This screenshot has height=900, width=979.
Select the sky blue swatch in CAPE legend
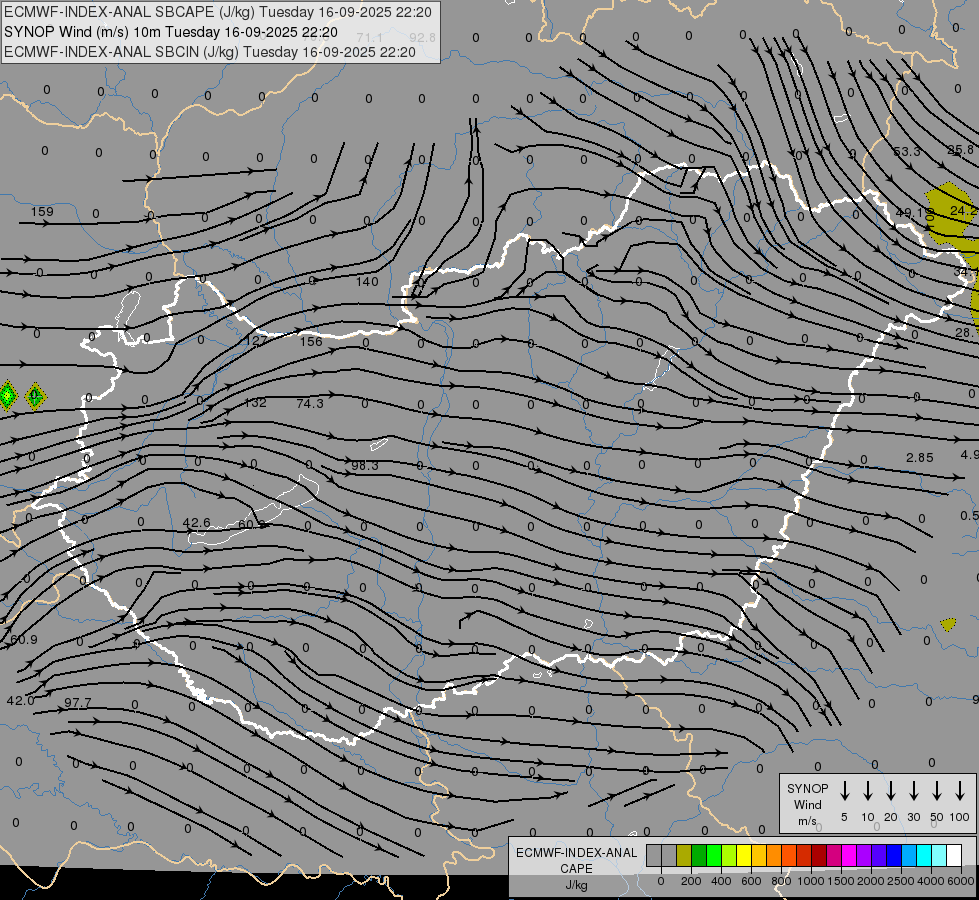(908, 855)
